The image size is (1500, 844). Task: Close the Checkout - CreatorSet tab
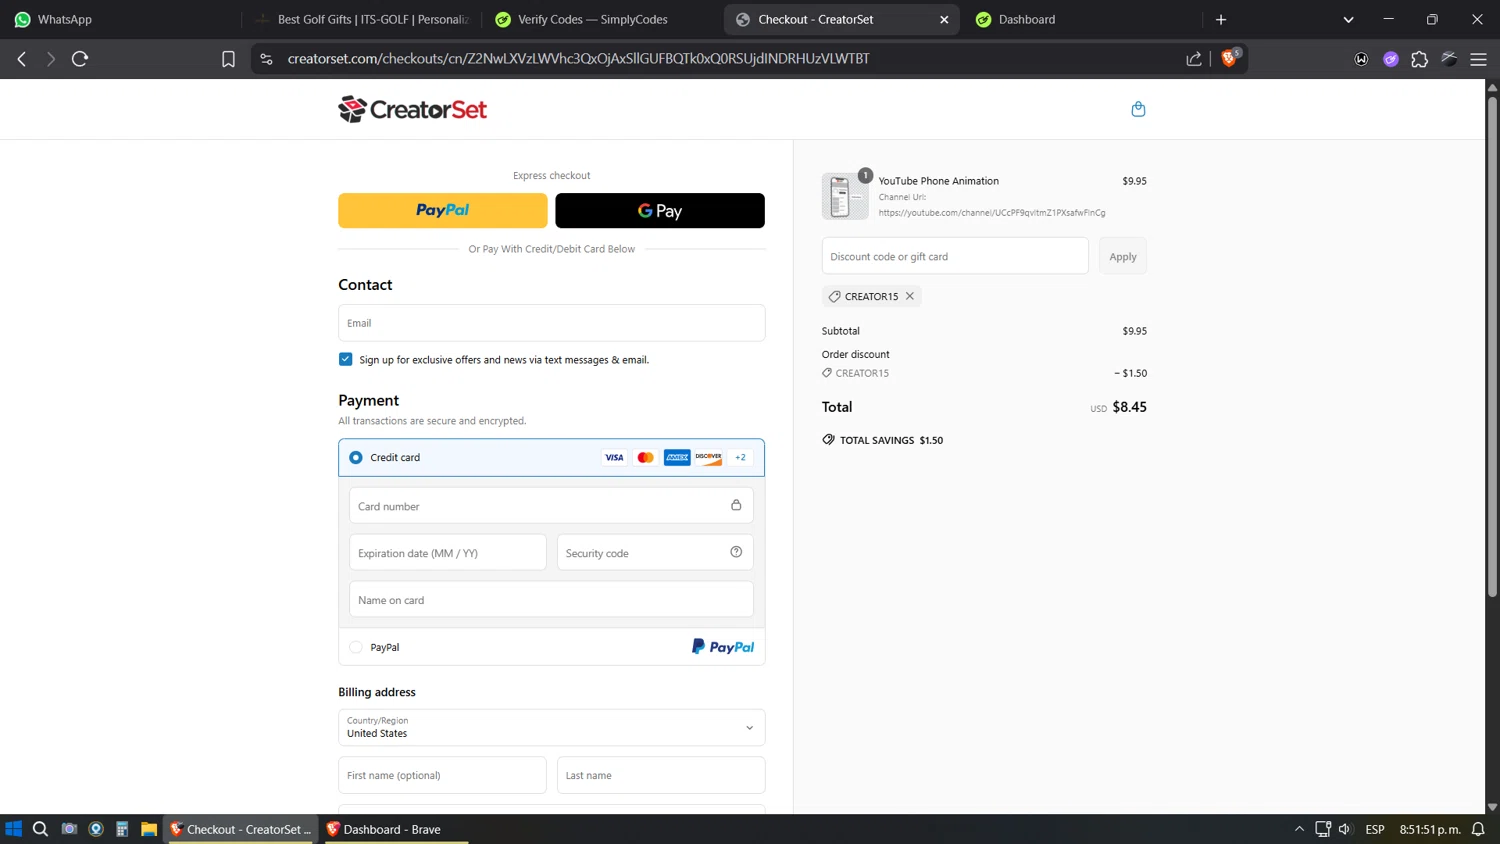pos(944,19)
